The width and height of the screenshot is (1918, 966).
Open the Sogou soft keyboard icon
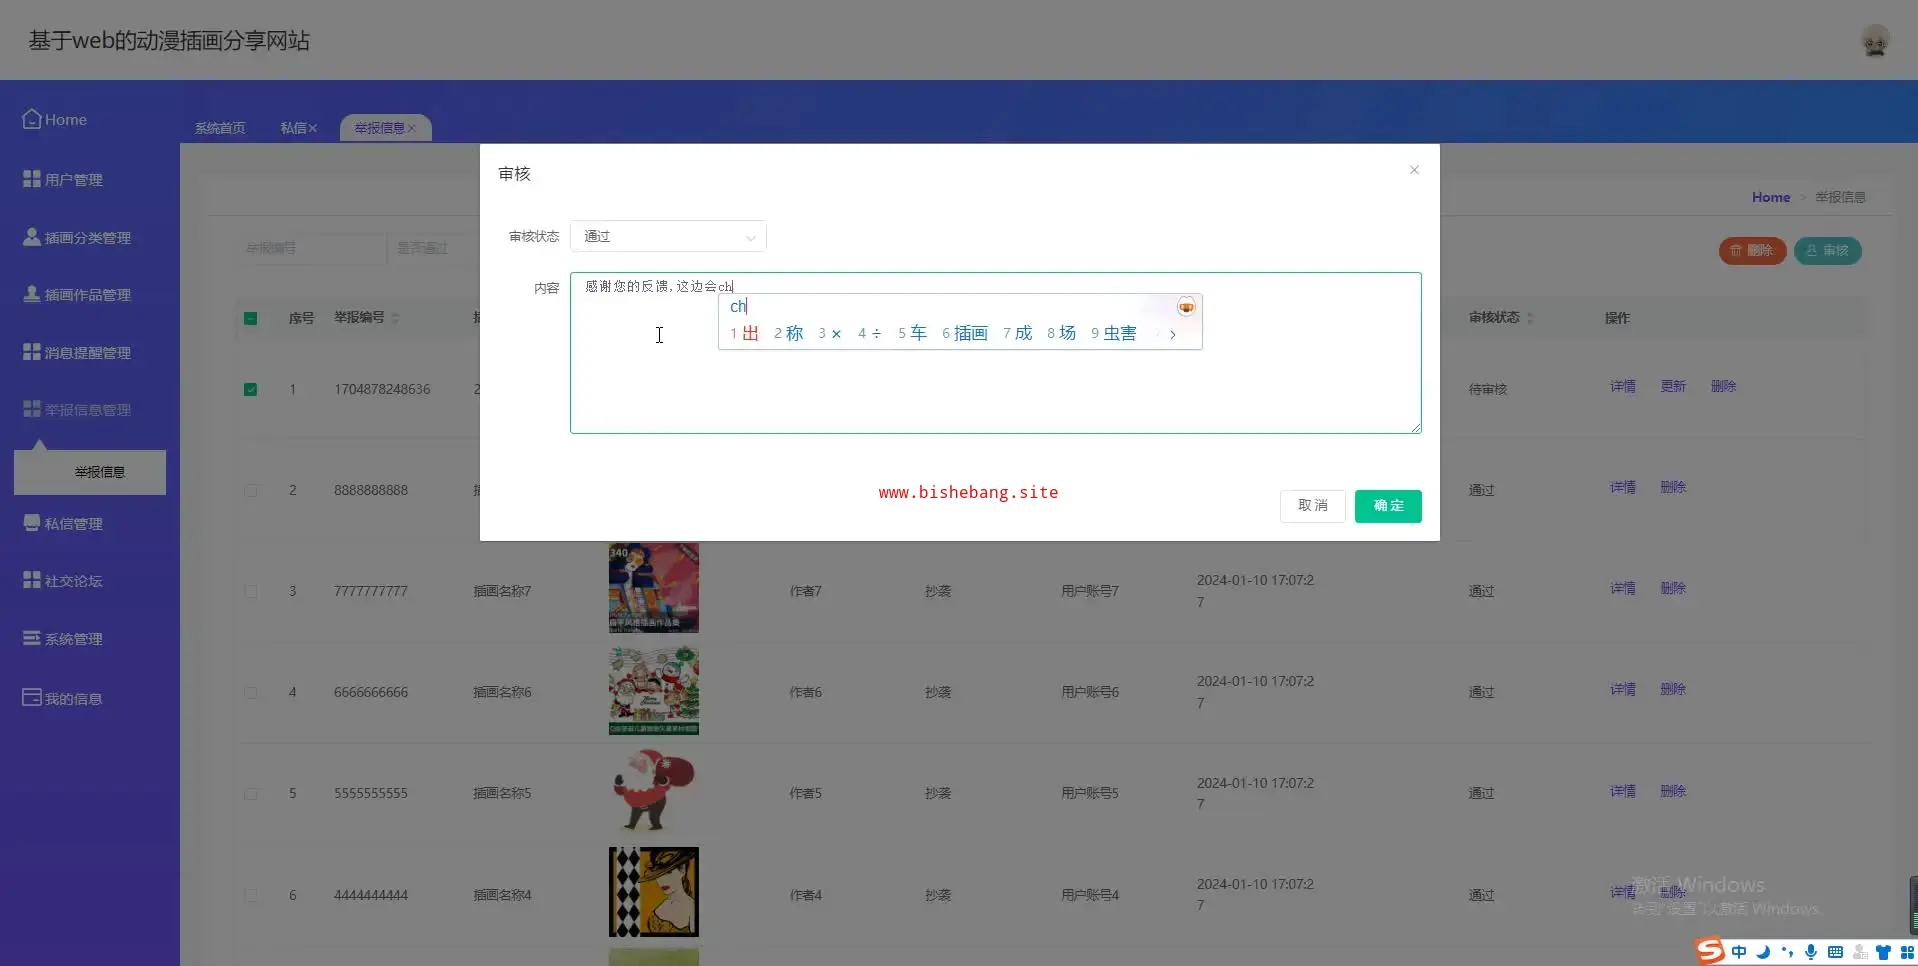click(x=1835, y=952)
